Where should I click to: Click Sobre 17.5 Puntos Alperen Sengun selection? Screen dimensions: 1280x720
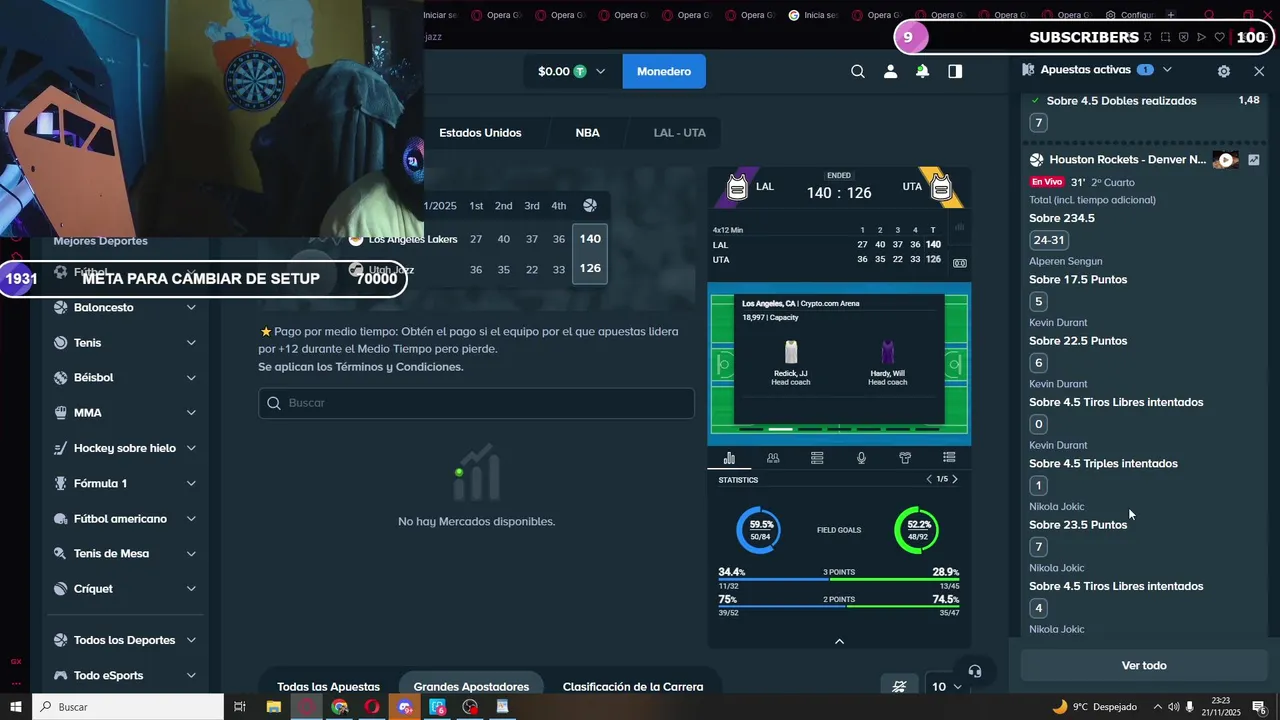[x=1078, y=279]
